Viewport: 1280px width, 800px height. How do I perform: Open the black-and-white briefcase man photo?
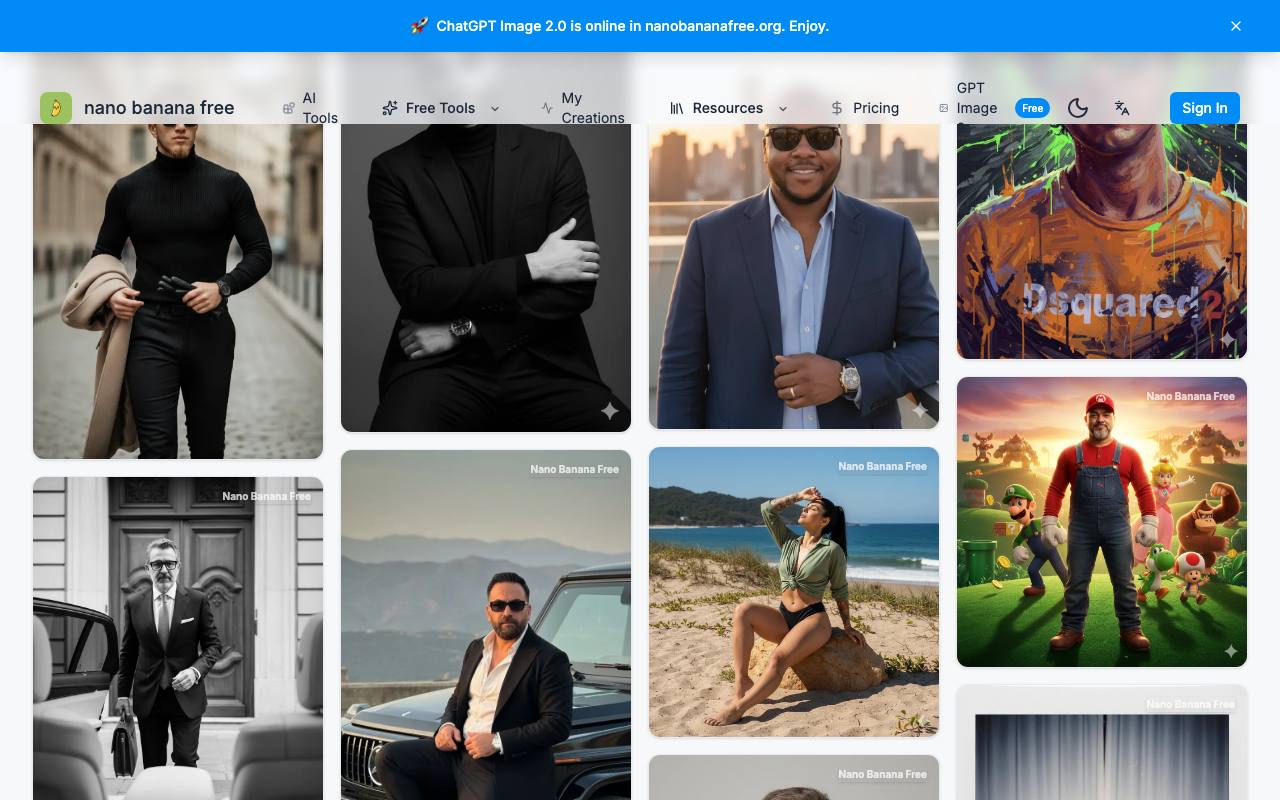point(178,638)
